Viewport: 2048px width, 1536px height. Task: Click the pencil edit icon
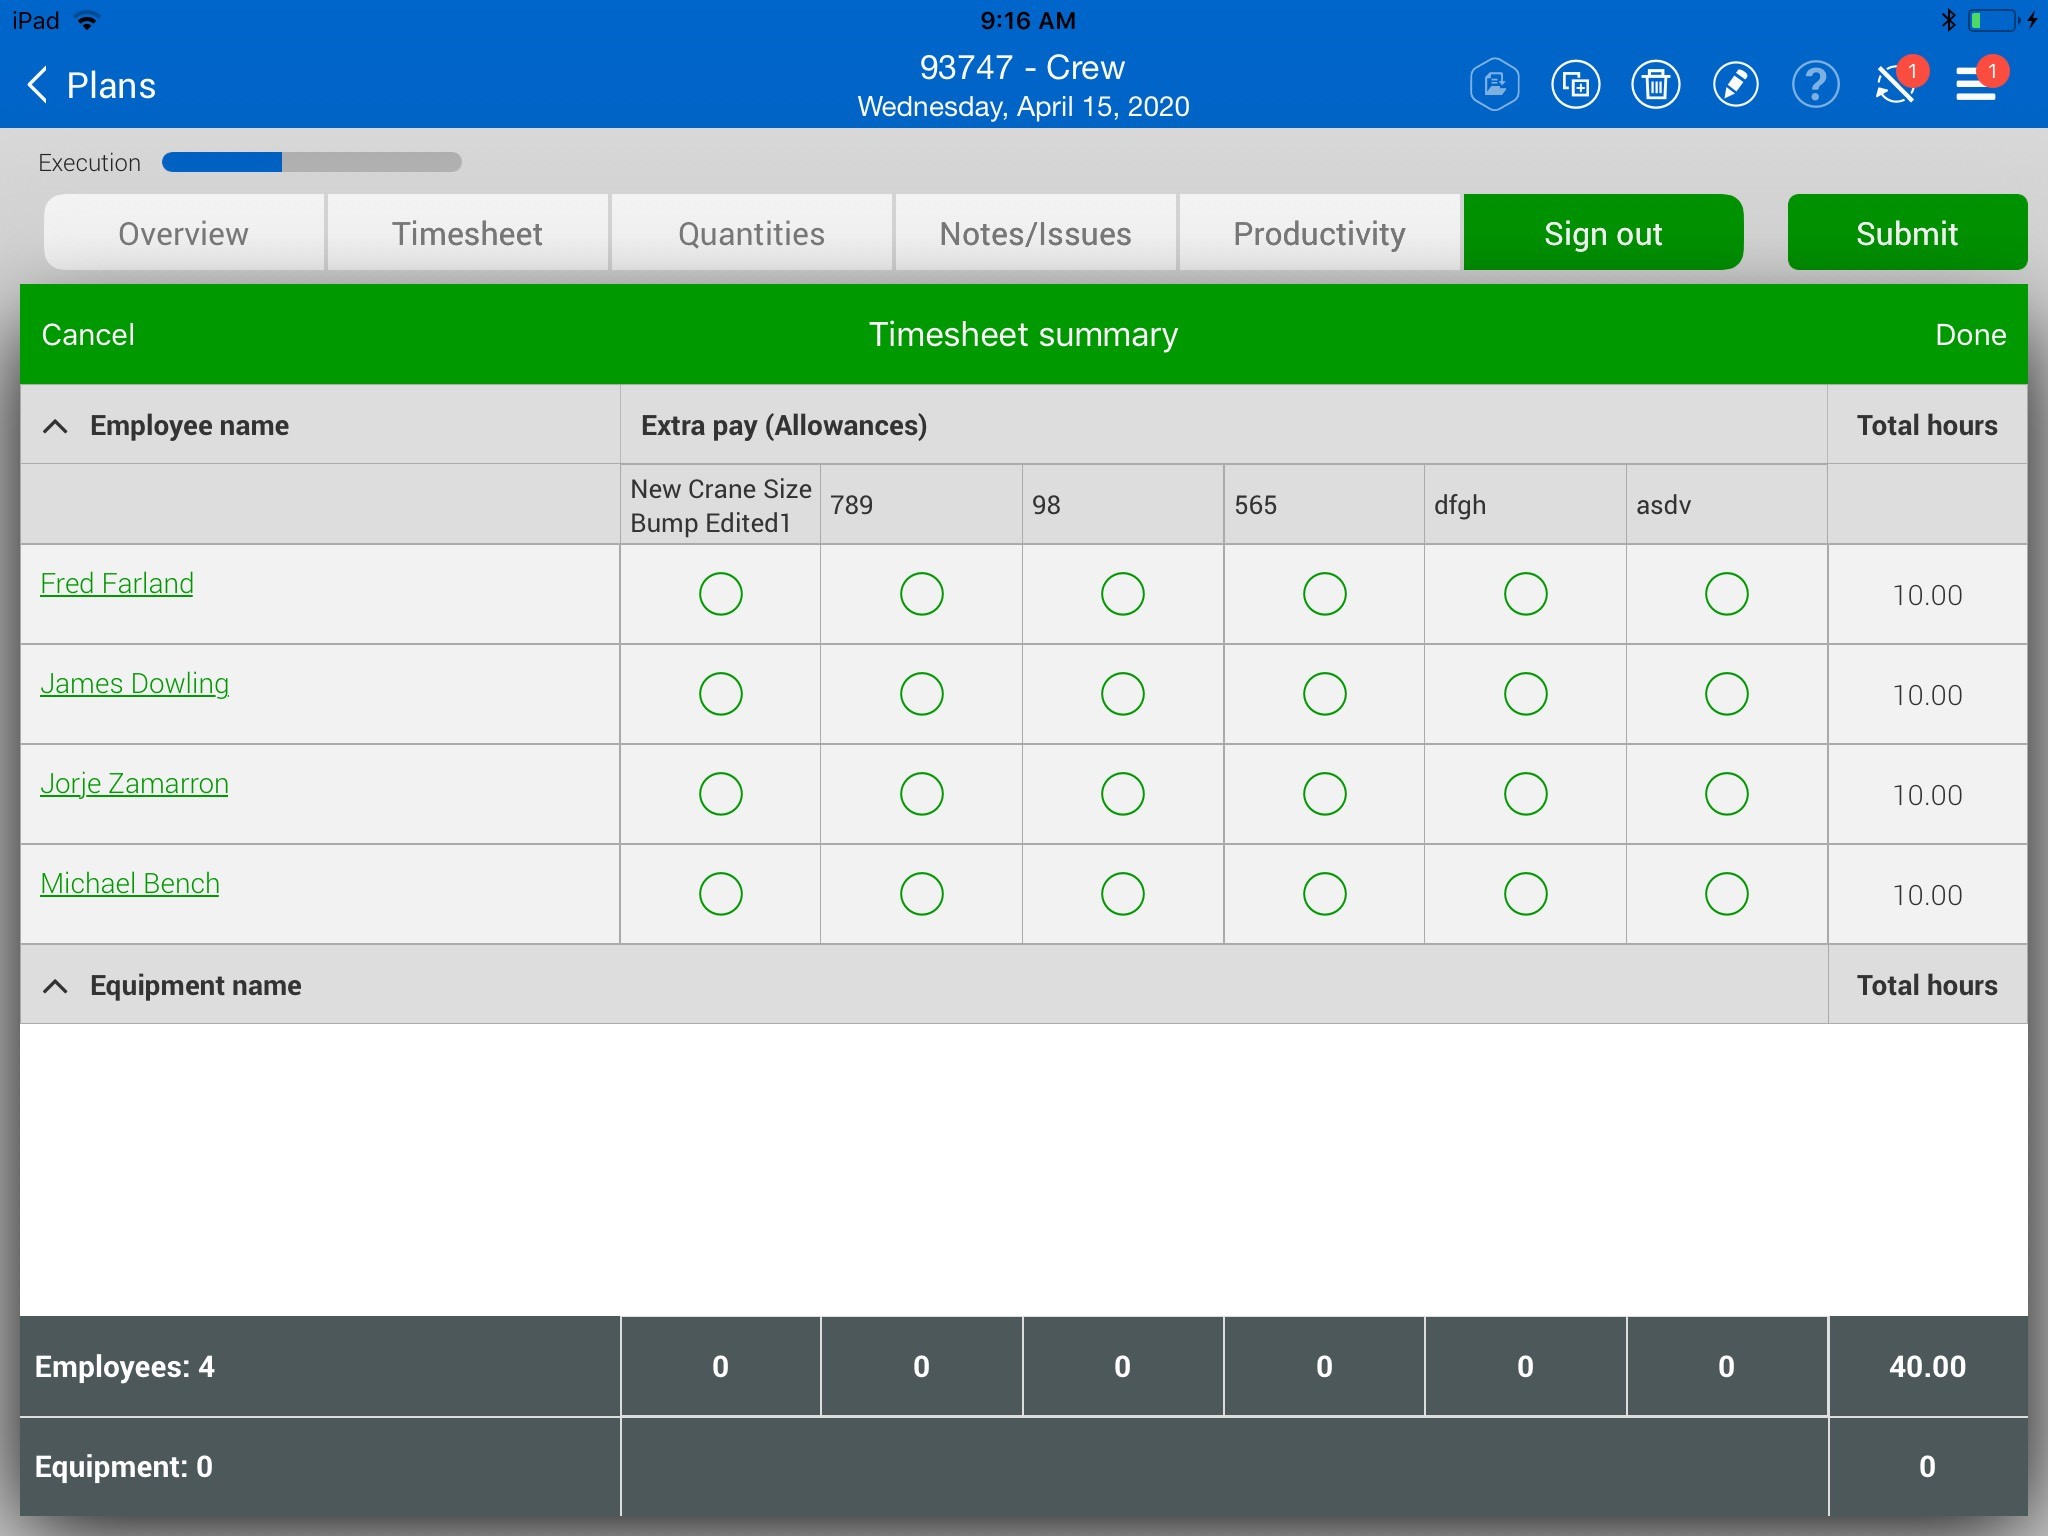[x=1735, y=84]
